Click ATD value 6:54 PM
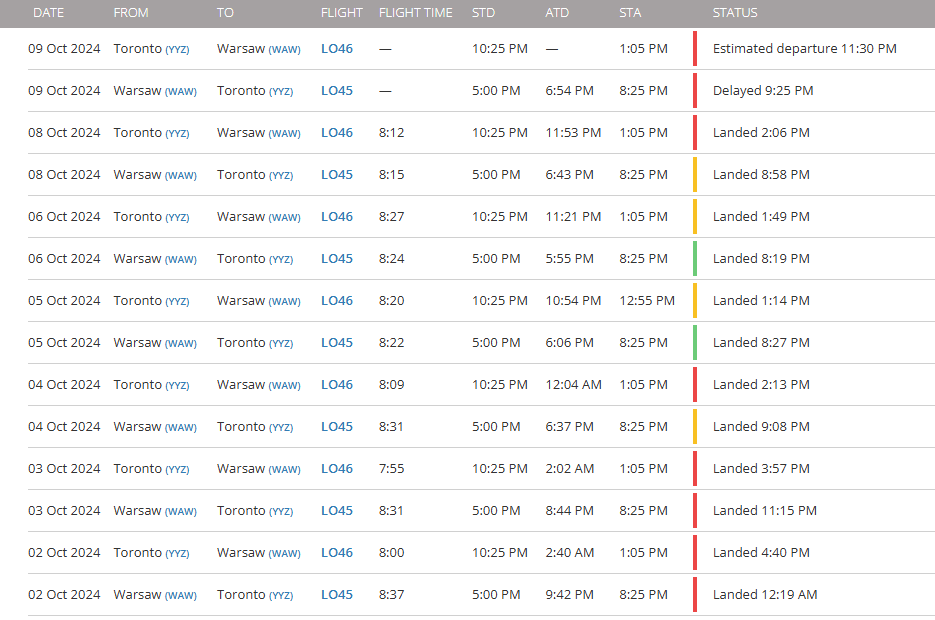This screenshot has width=935, height=620. (x=569, y=91)
